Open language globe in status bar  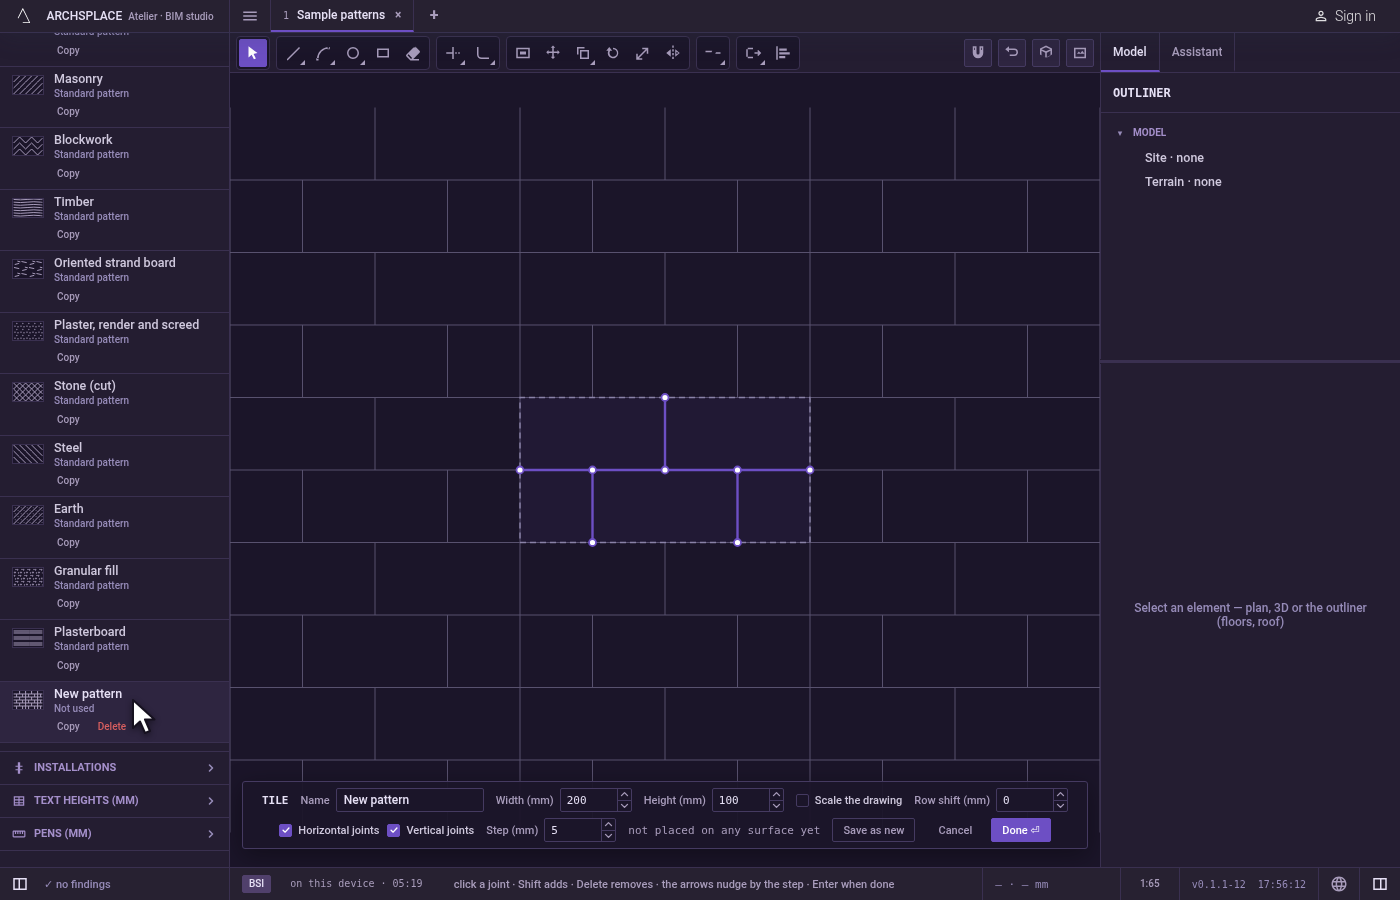coord(1339,884)
